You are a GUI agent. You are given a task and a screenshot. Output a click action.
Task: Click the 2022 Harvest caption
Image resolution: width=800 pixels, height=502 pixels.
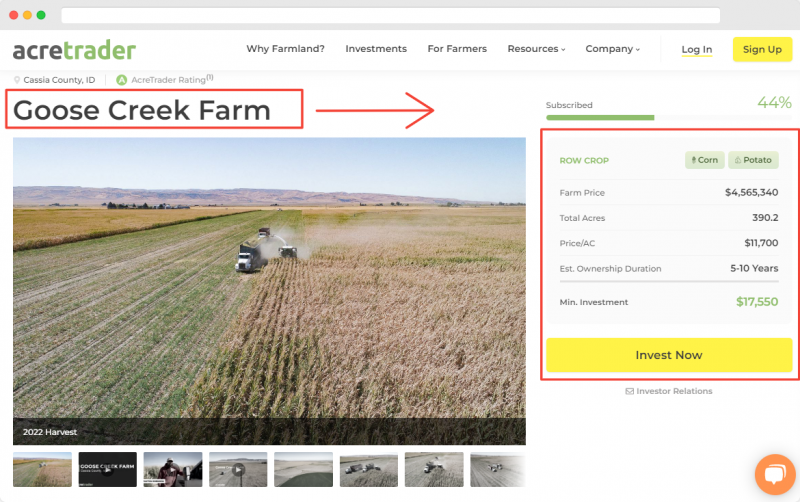click(x=50, y=432)
